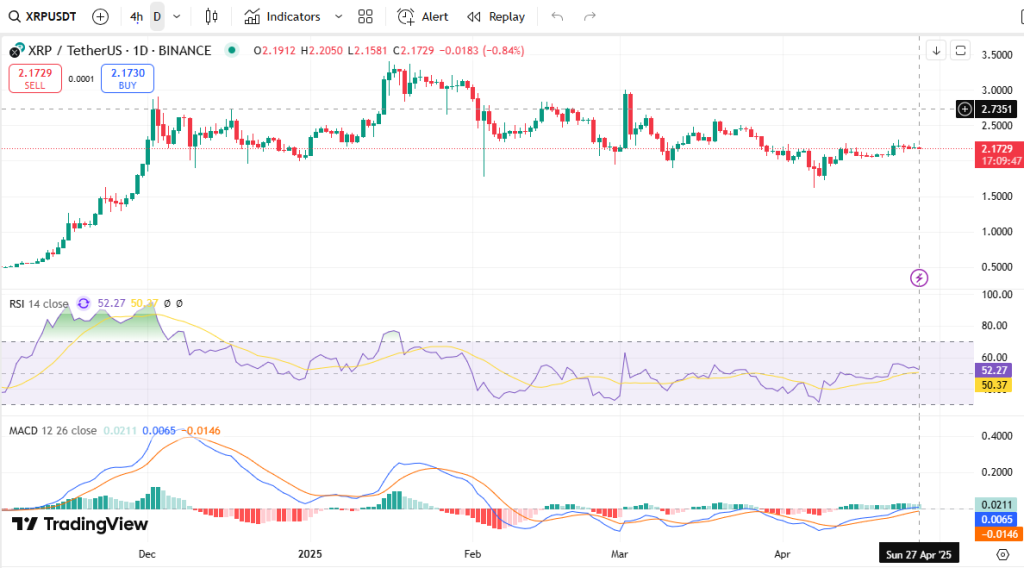This screenshot has width=1024, height=568.
Task: Select the MACD 12 26 close legend
Action: pyautogui.click(x=53, y=430)
